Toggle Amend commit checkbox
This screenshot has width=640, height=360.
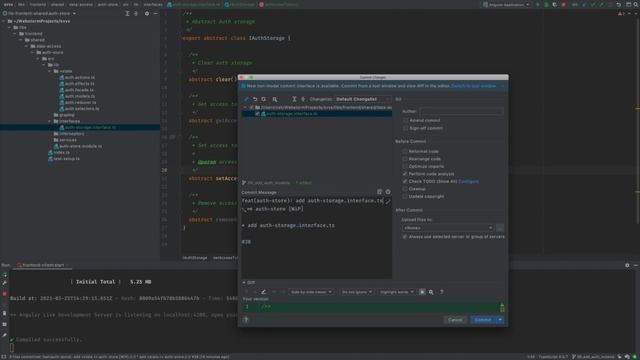tap(405, 120)
